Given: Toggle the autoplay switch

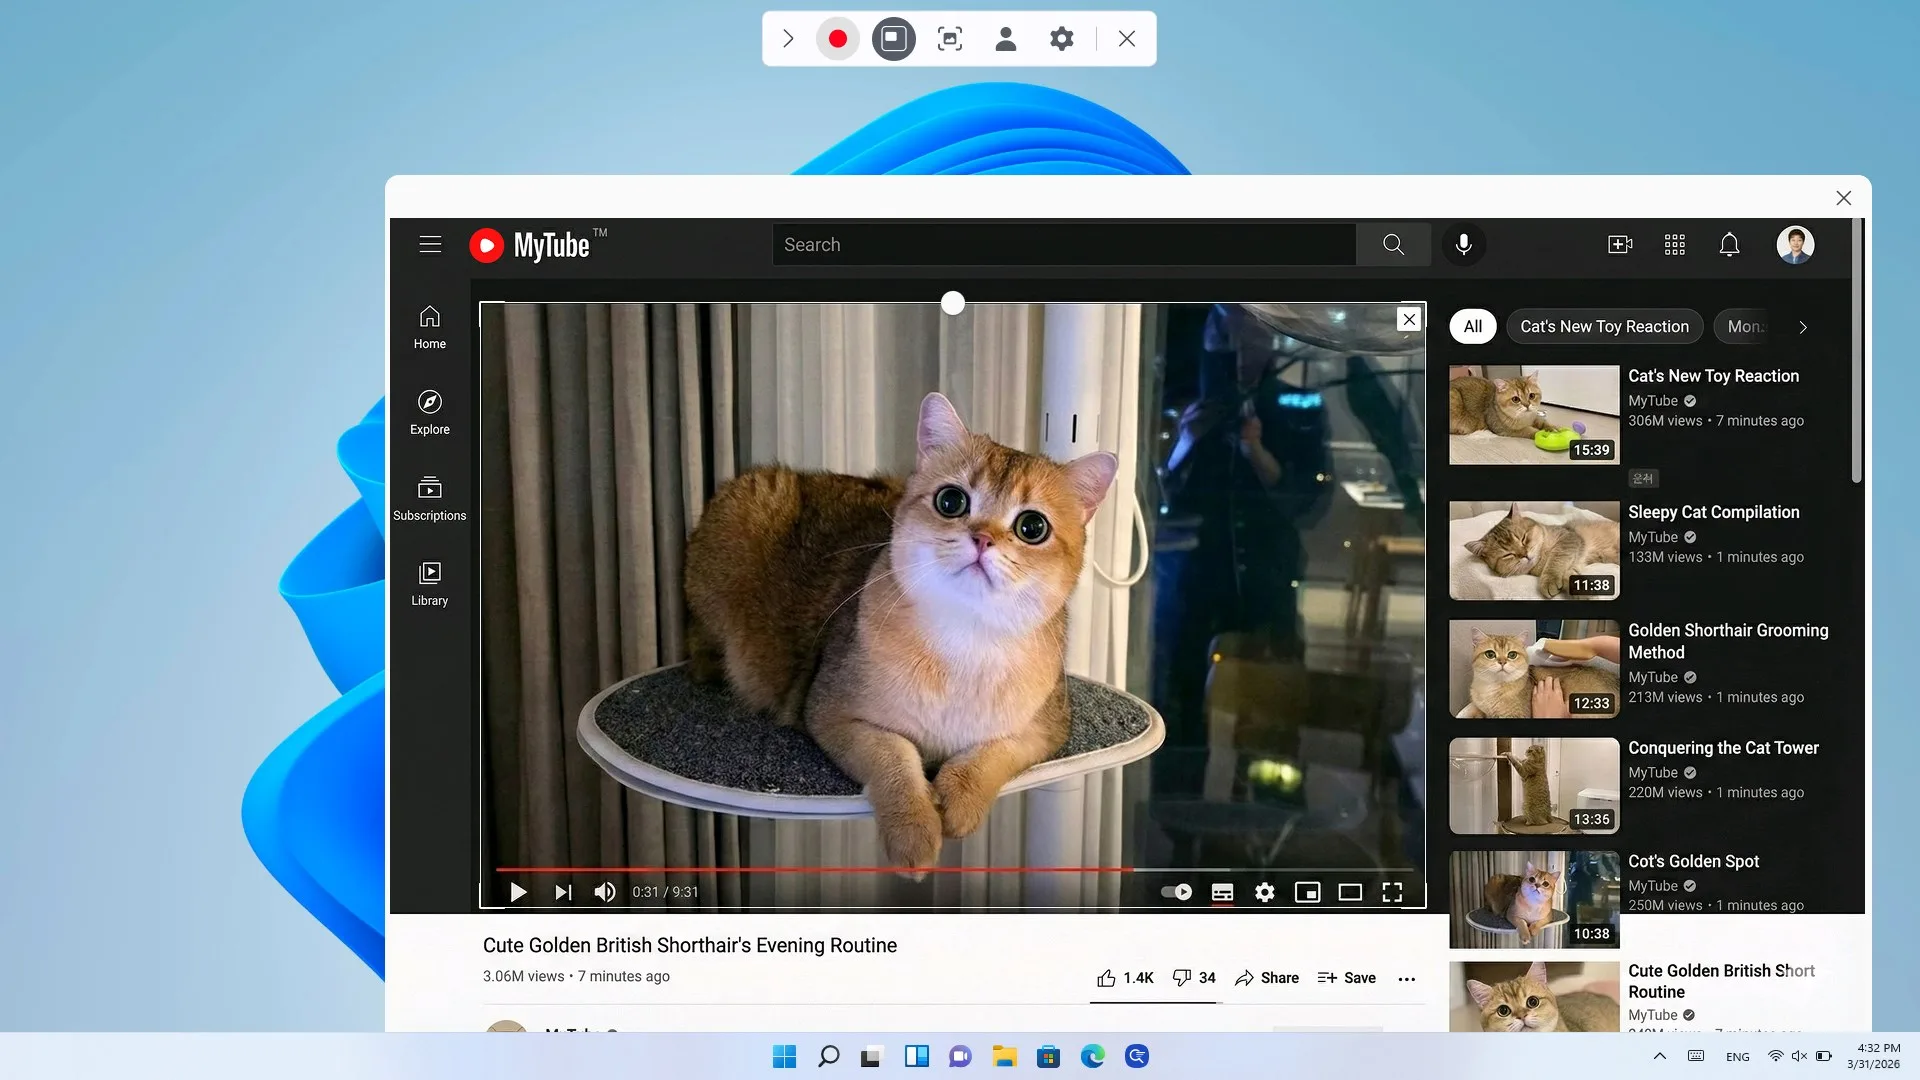Looking at the screenshot, I should (1176, 892).
